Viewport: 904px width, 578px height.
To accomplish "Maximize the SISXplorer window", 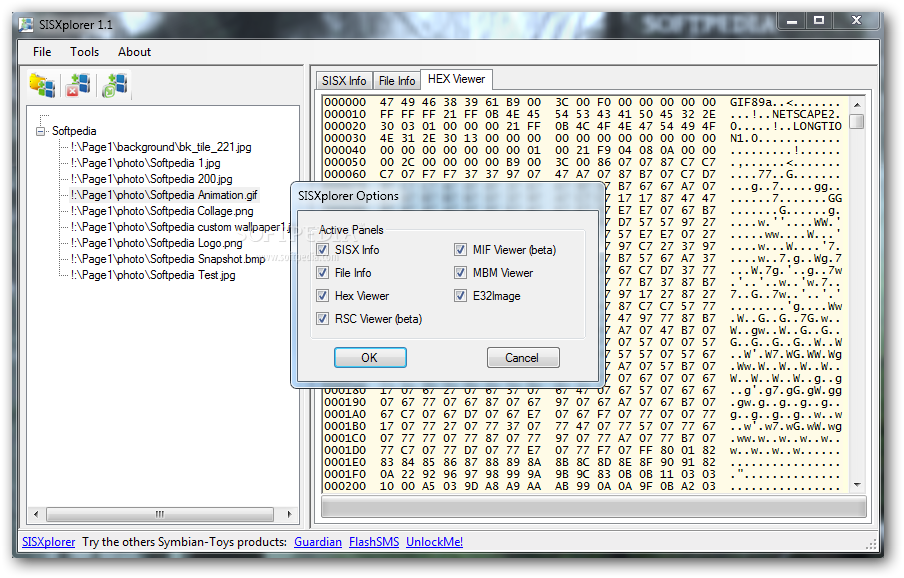I will [x=819, y=21].
